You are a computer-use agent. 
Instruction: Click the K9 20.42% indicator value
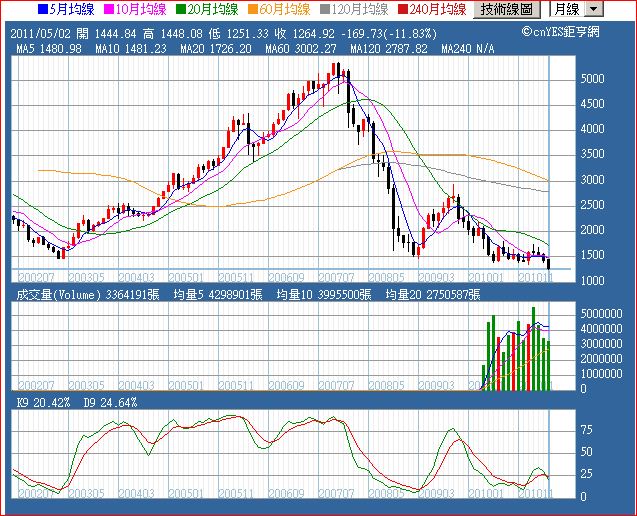[43, 403]
